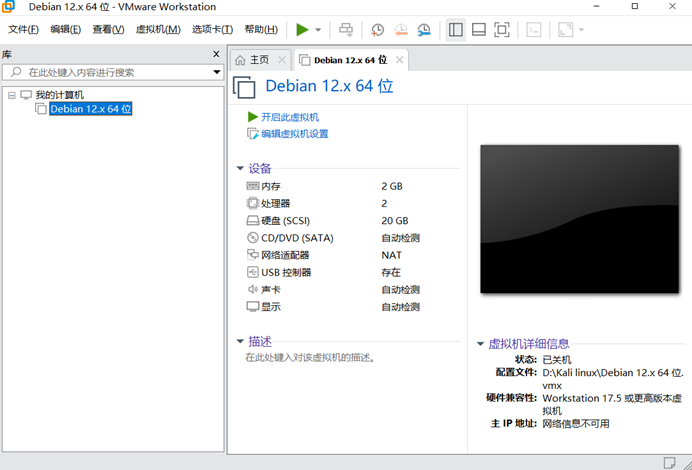This screenshot has width=692, height=470.
Task: Click the 2 GB memory value
Action: click(x=392, y=186)
